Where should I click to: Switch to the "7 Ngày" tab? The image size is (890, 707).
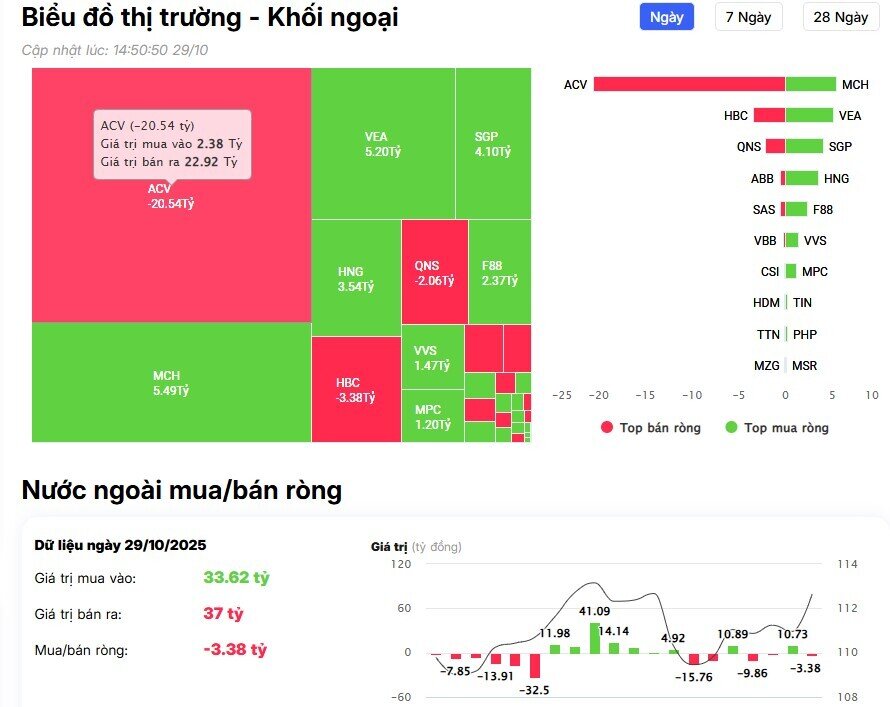[x=747, y=17]
